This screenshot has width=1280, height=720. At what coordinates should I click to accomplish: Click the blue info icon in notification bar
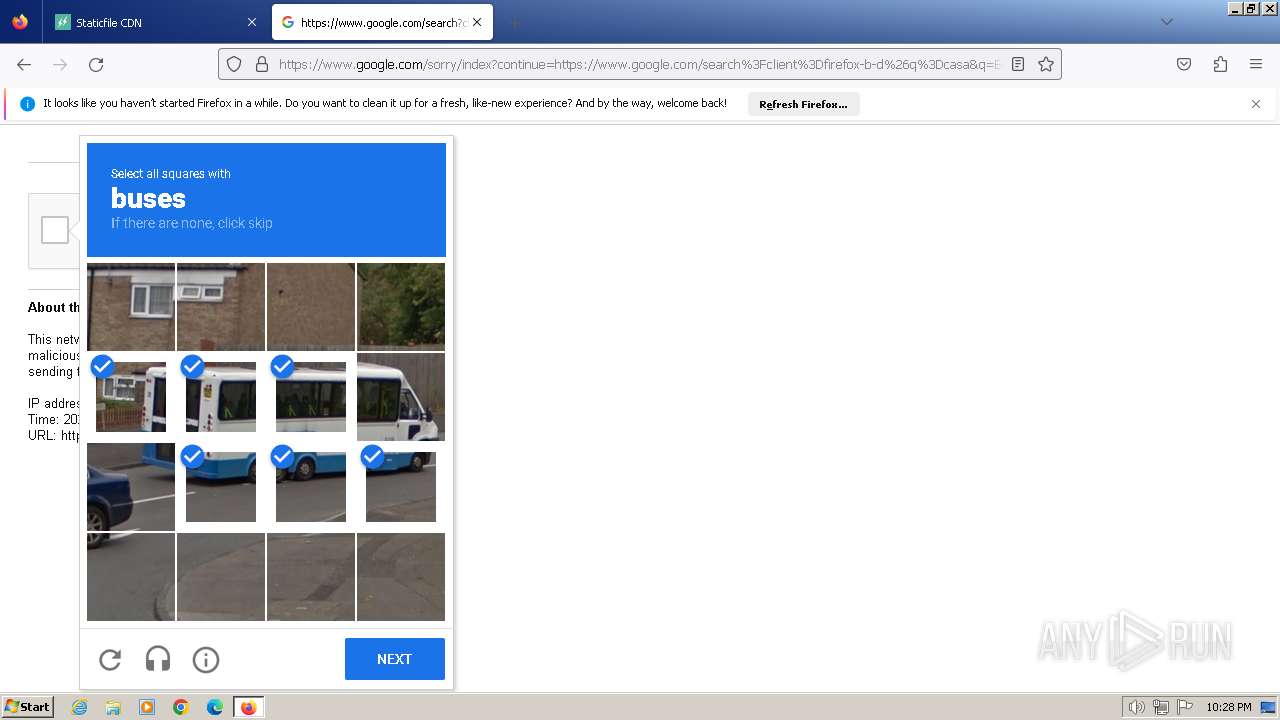coord(27,104)
